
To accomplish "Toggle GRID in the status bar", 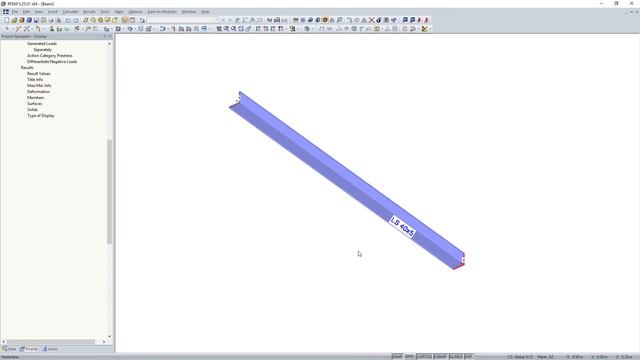I will click(x=409, y=357).
